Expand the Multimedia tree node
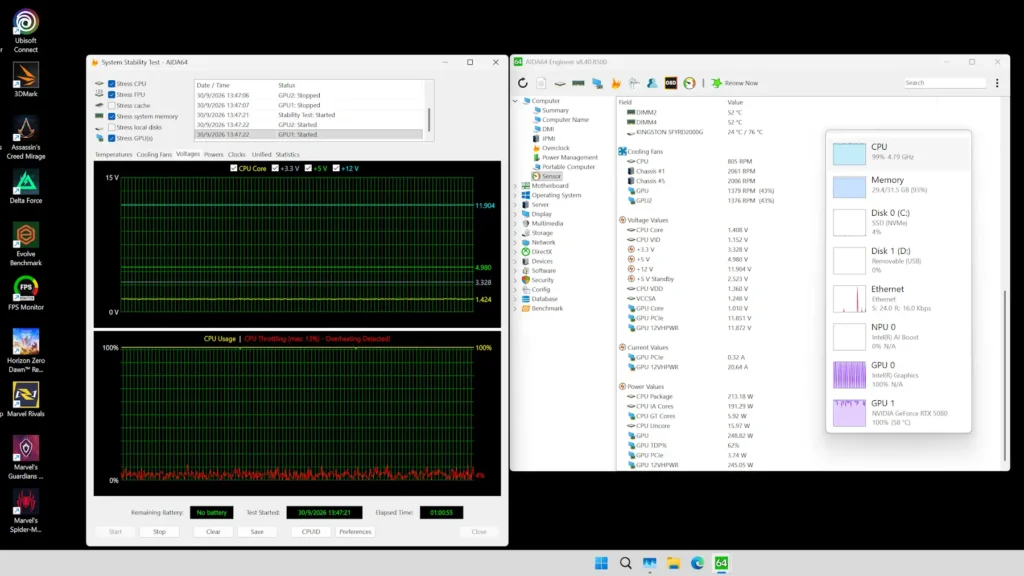 coord(515,223)
